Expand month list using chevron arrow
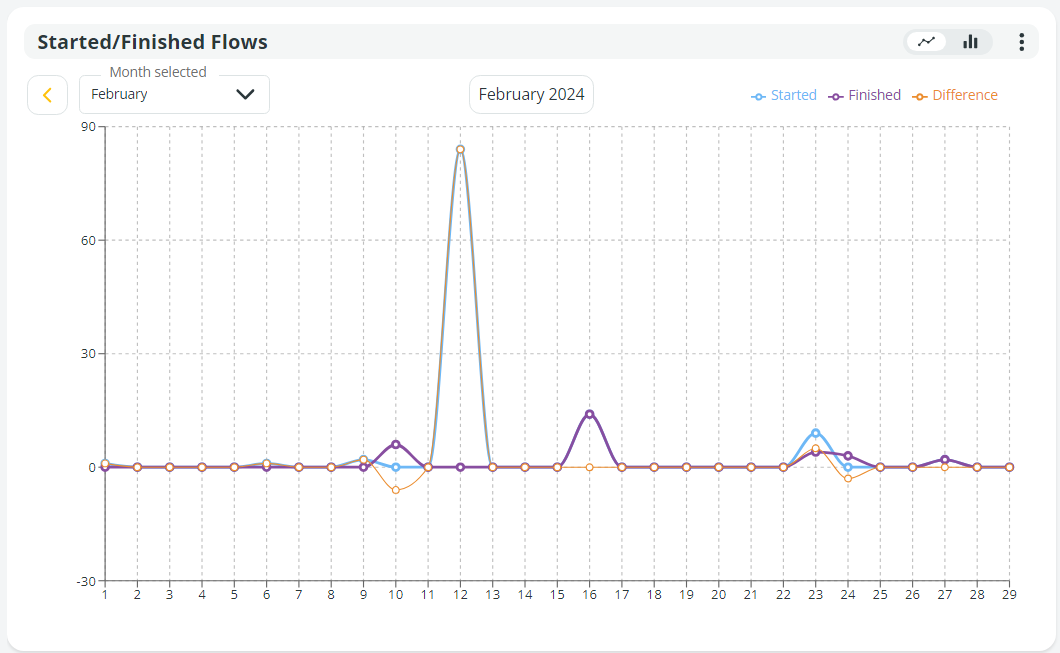The width and height of the screenshot is (1060, 653). point(245,95)
